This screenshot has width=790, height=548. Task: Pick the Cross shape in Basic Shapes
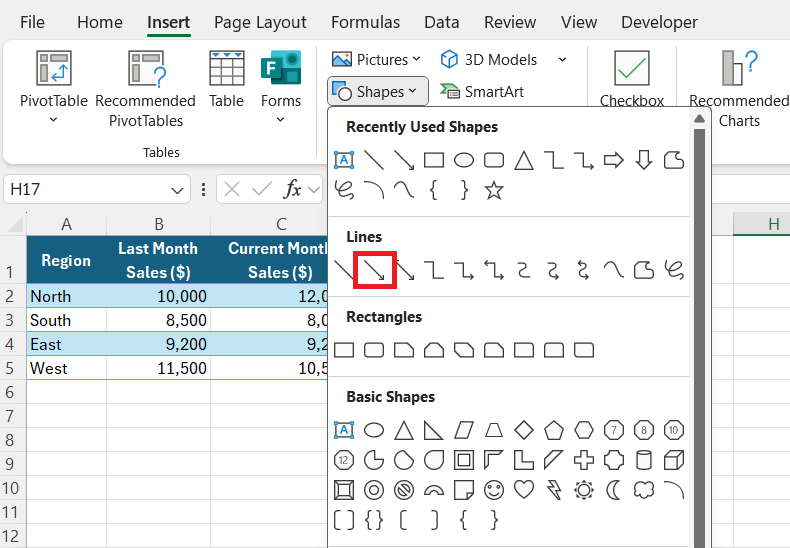point(584,460)
